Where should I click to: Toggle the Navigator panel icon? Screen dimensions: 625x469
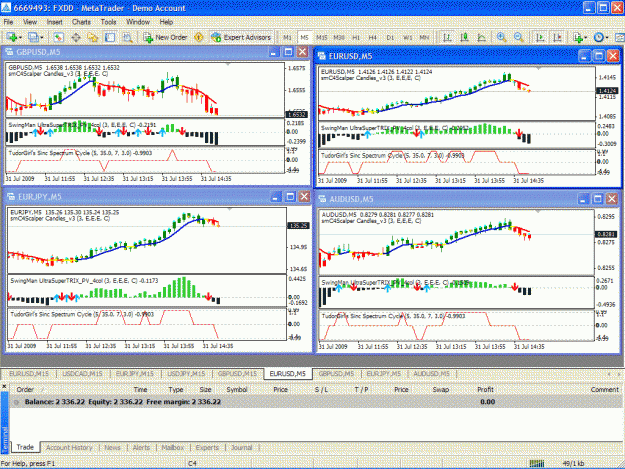pos(93,37)
